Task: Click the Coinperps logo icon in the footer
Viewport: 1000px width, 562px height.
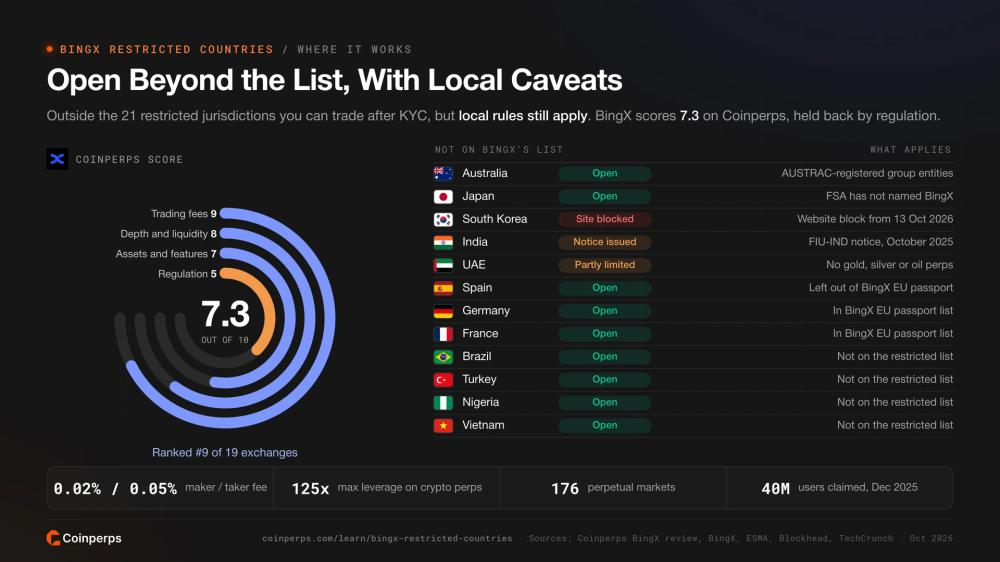Action: pyautogui.click(x=53, y=538)
